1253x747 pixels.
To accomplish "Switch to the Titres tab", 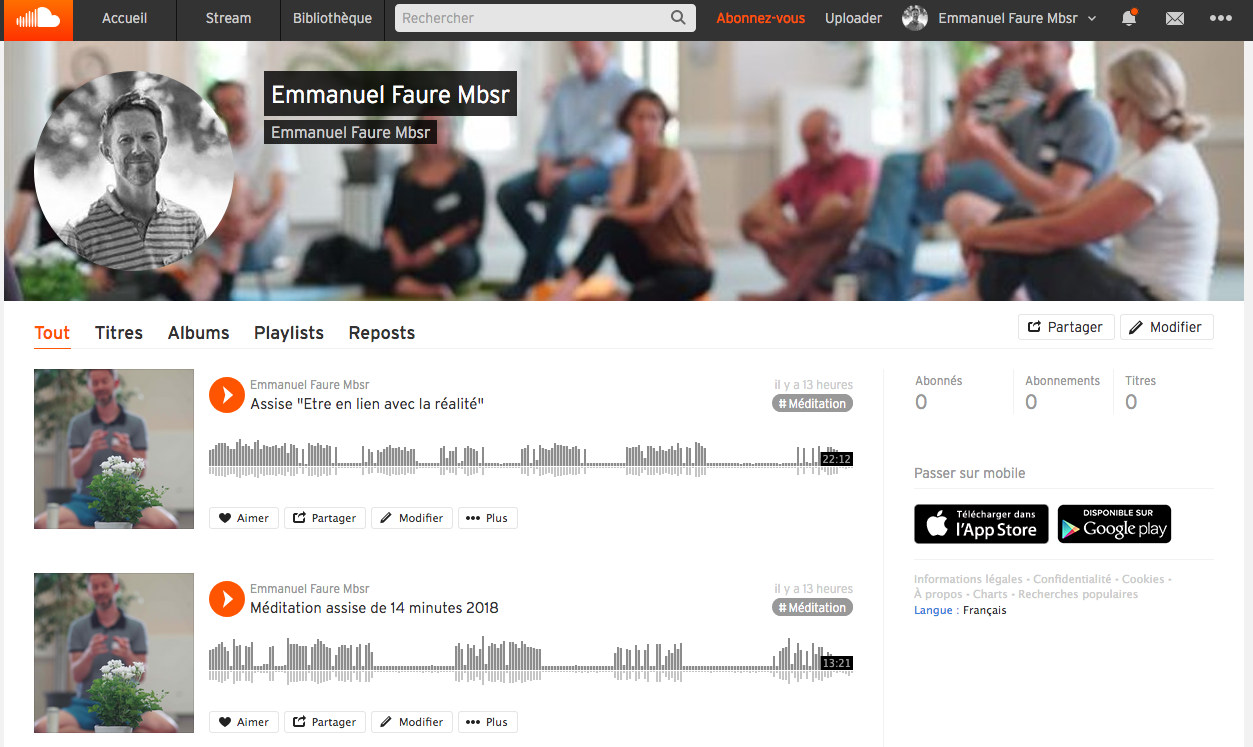I will pyautogui.click(x=119, y=333).
